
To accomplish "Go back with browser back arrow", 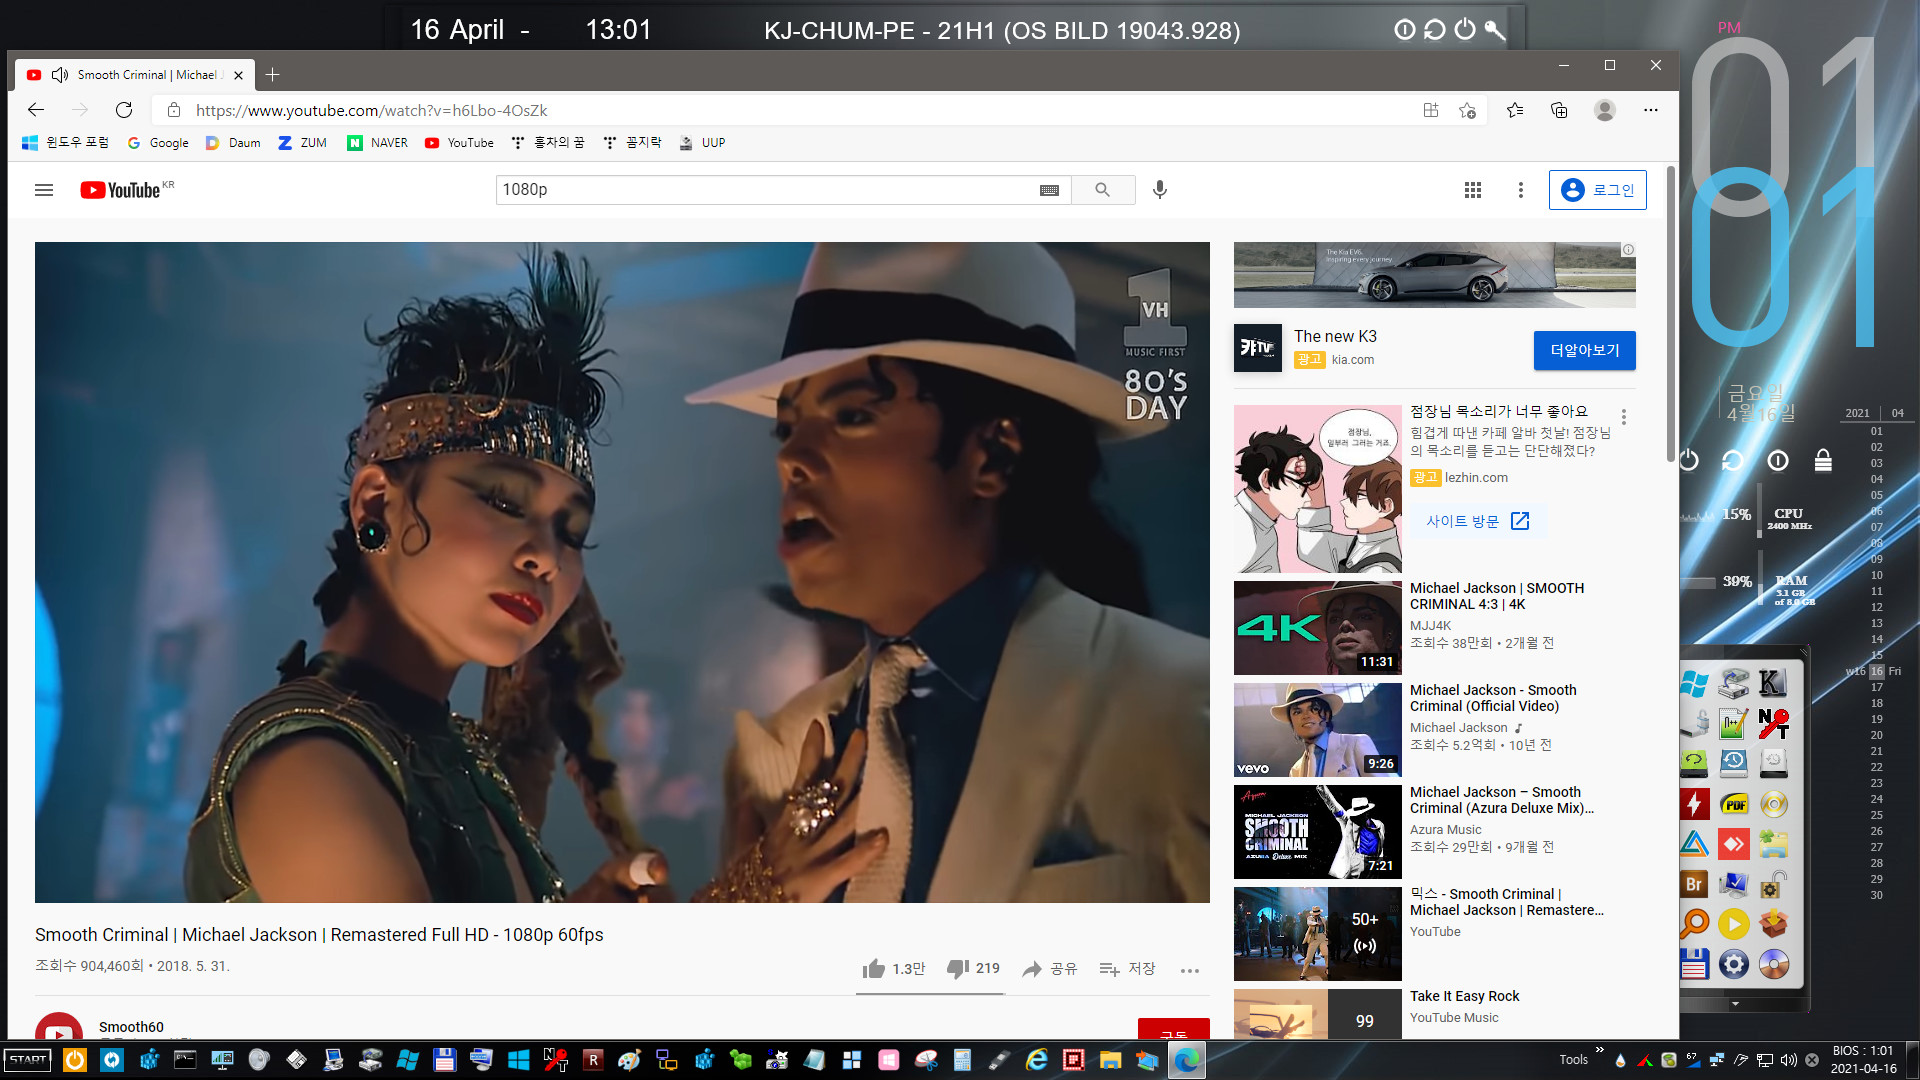I will [x=36, y=110].
